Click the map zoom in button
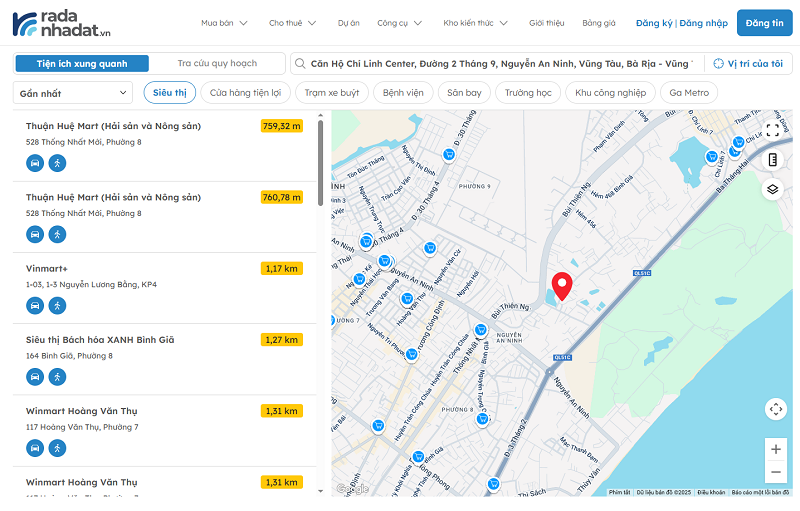 [x=776, y=449]
